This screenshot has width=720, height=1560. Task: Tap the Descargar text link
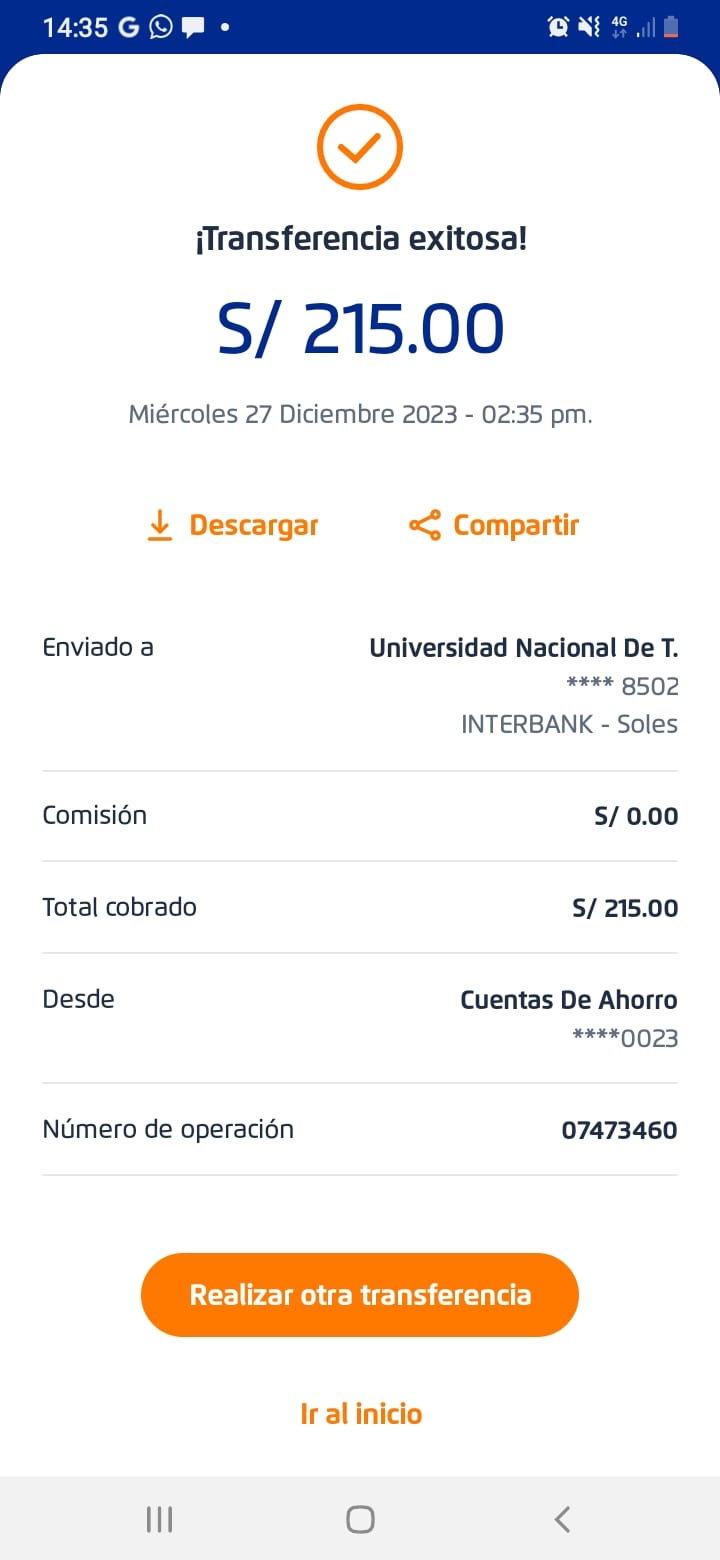[x=254, y=525]
